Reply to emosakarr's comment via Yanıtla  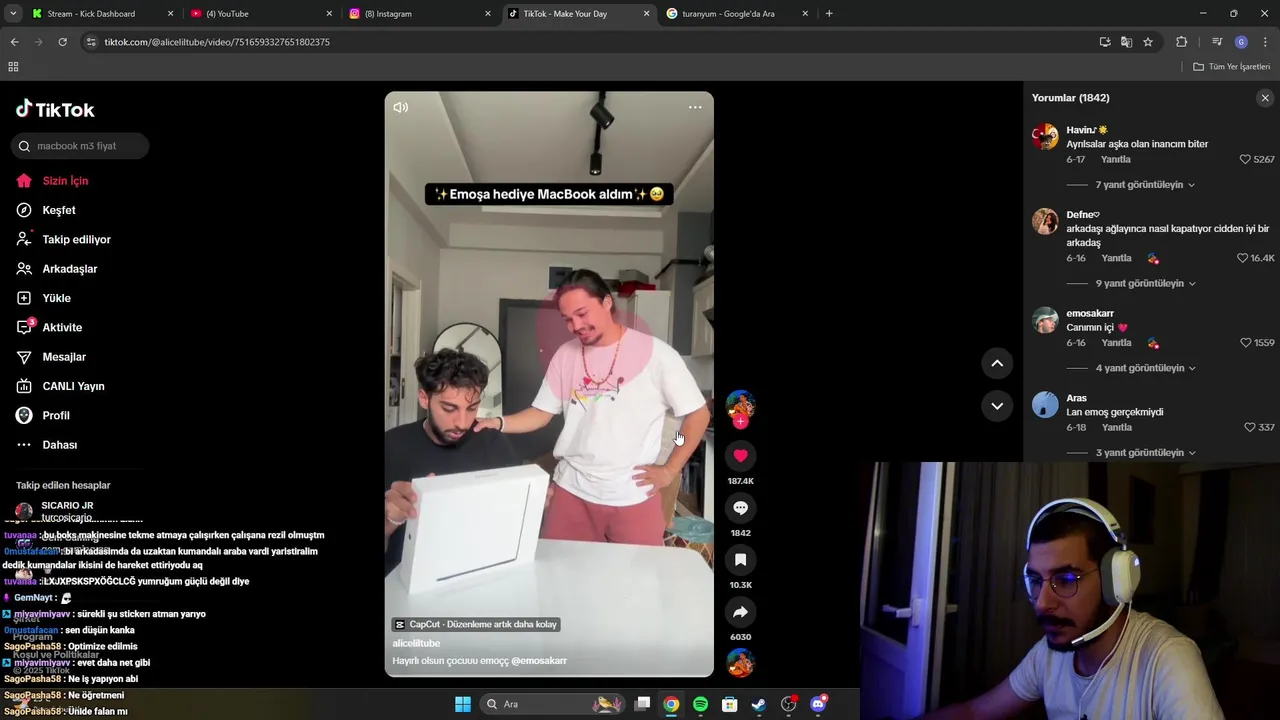coord(1116,343)
